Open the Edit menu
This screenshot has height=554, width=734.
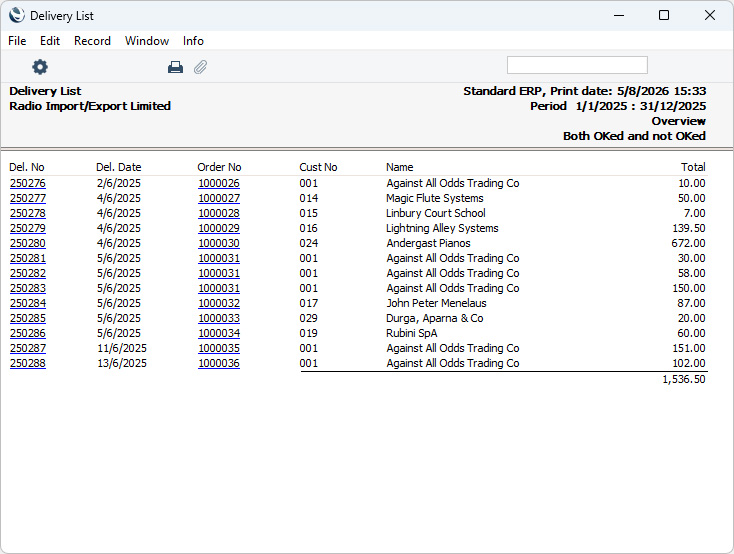50,41
